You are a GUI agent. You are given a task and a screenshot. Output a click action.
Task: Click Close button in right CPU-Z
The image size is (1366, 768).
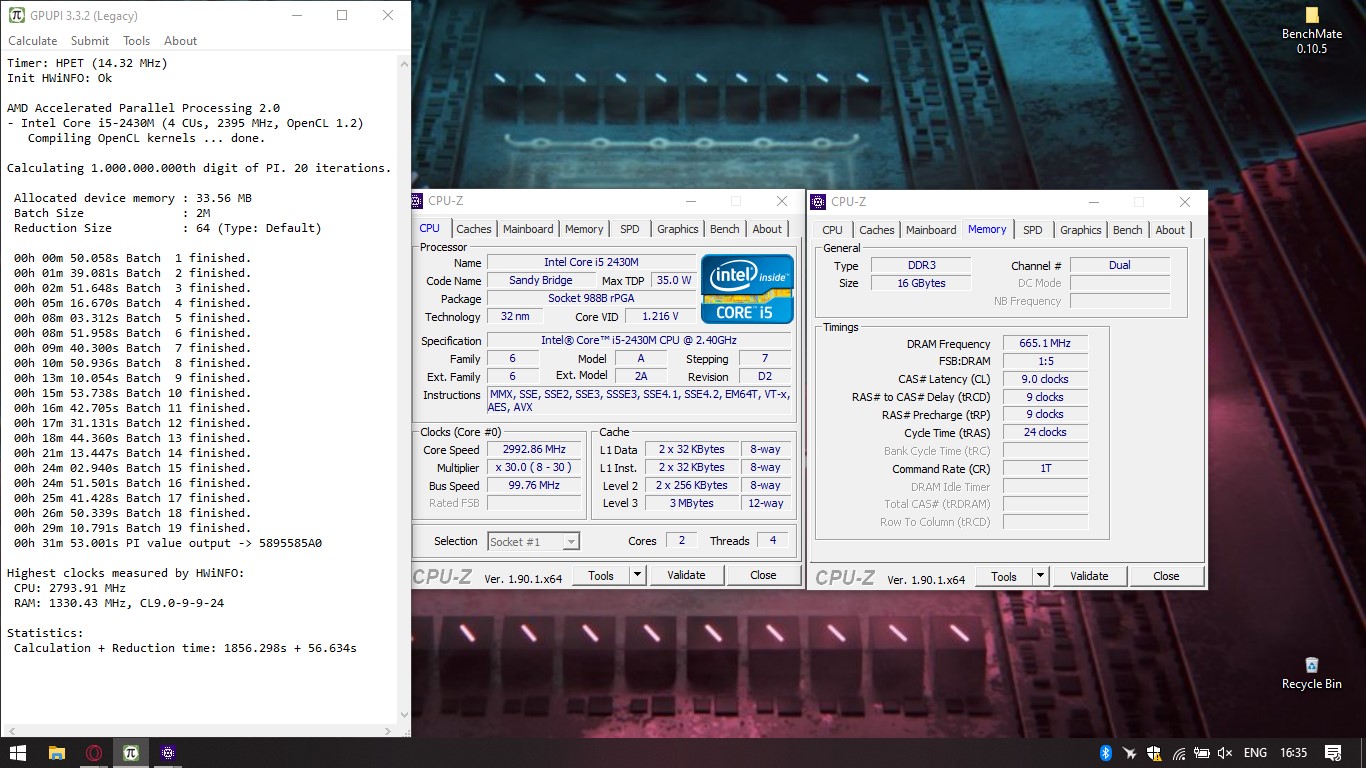[1166, 576]
